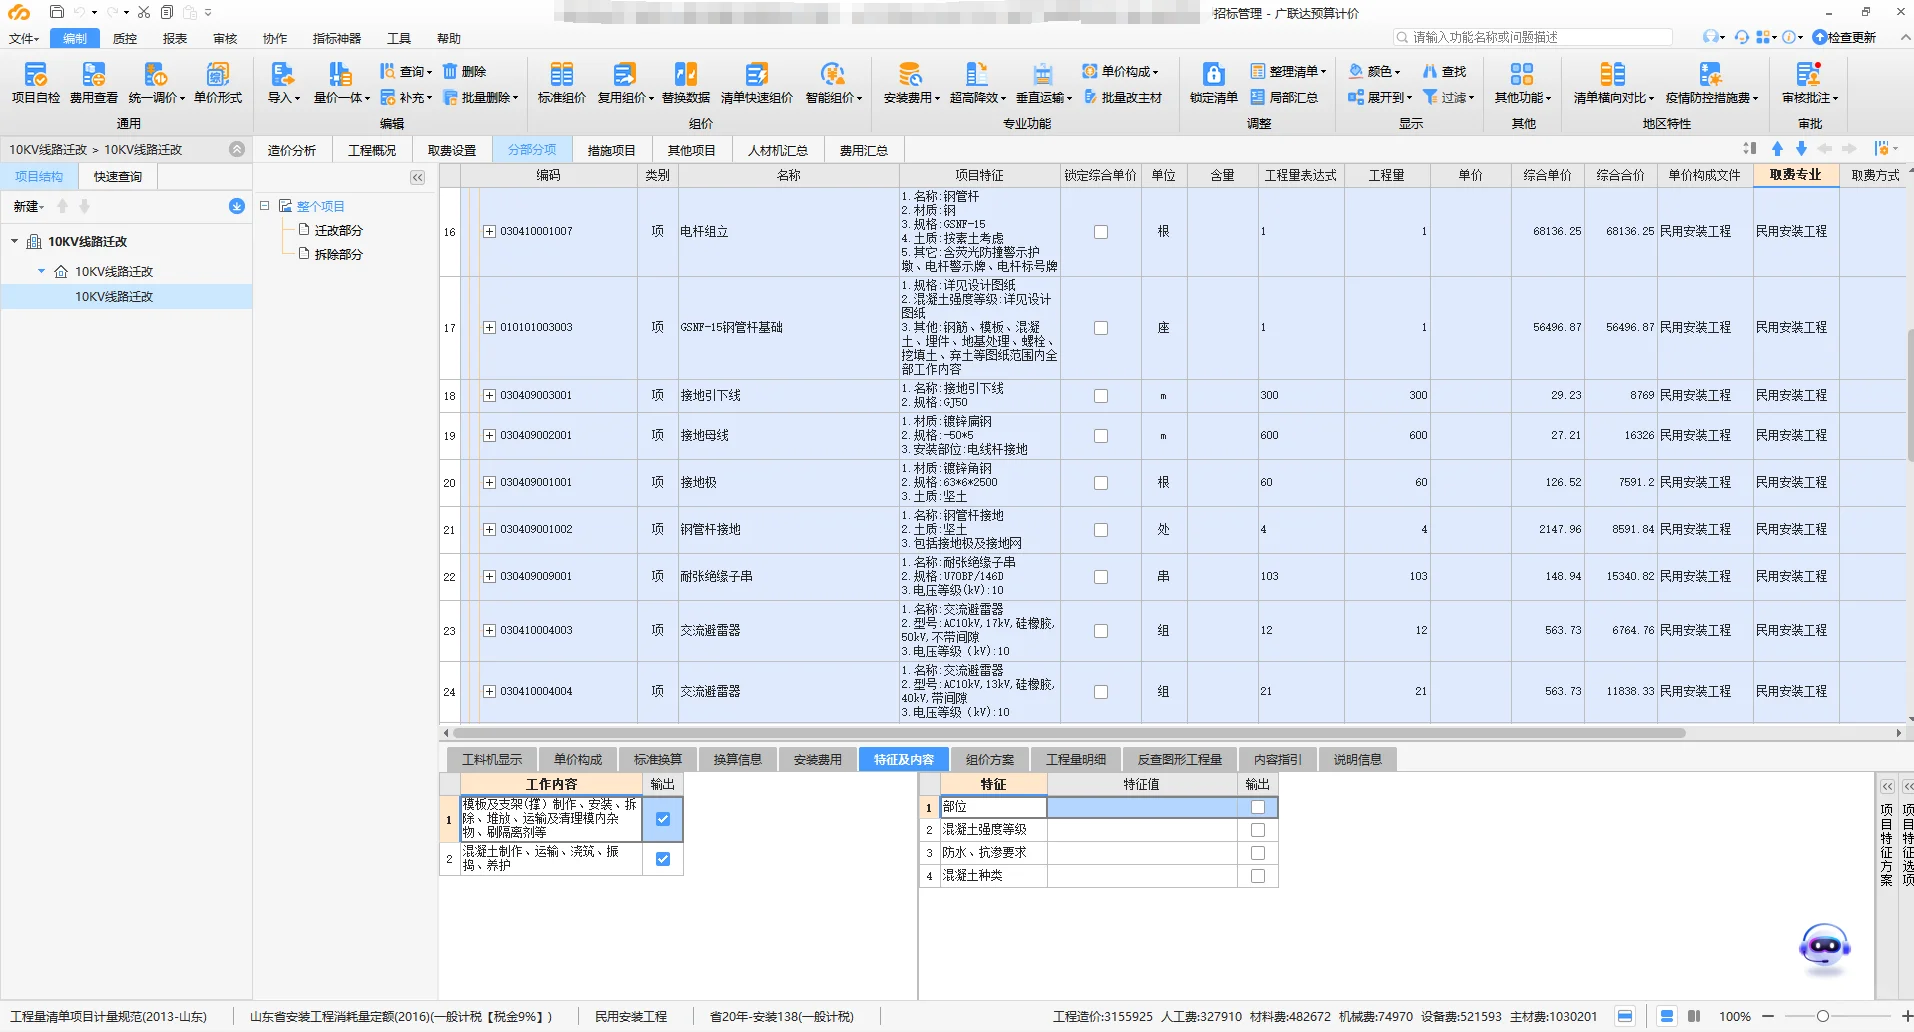This screenshot has width=1914, height=1032.
Task: Click the 锁定清单 lock list icon
Action: (x=1214, y=82)
